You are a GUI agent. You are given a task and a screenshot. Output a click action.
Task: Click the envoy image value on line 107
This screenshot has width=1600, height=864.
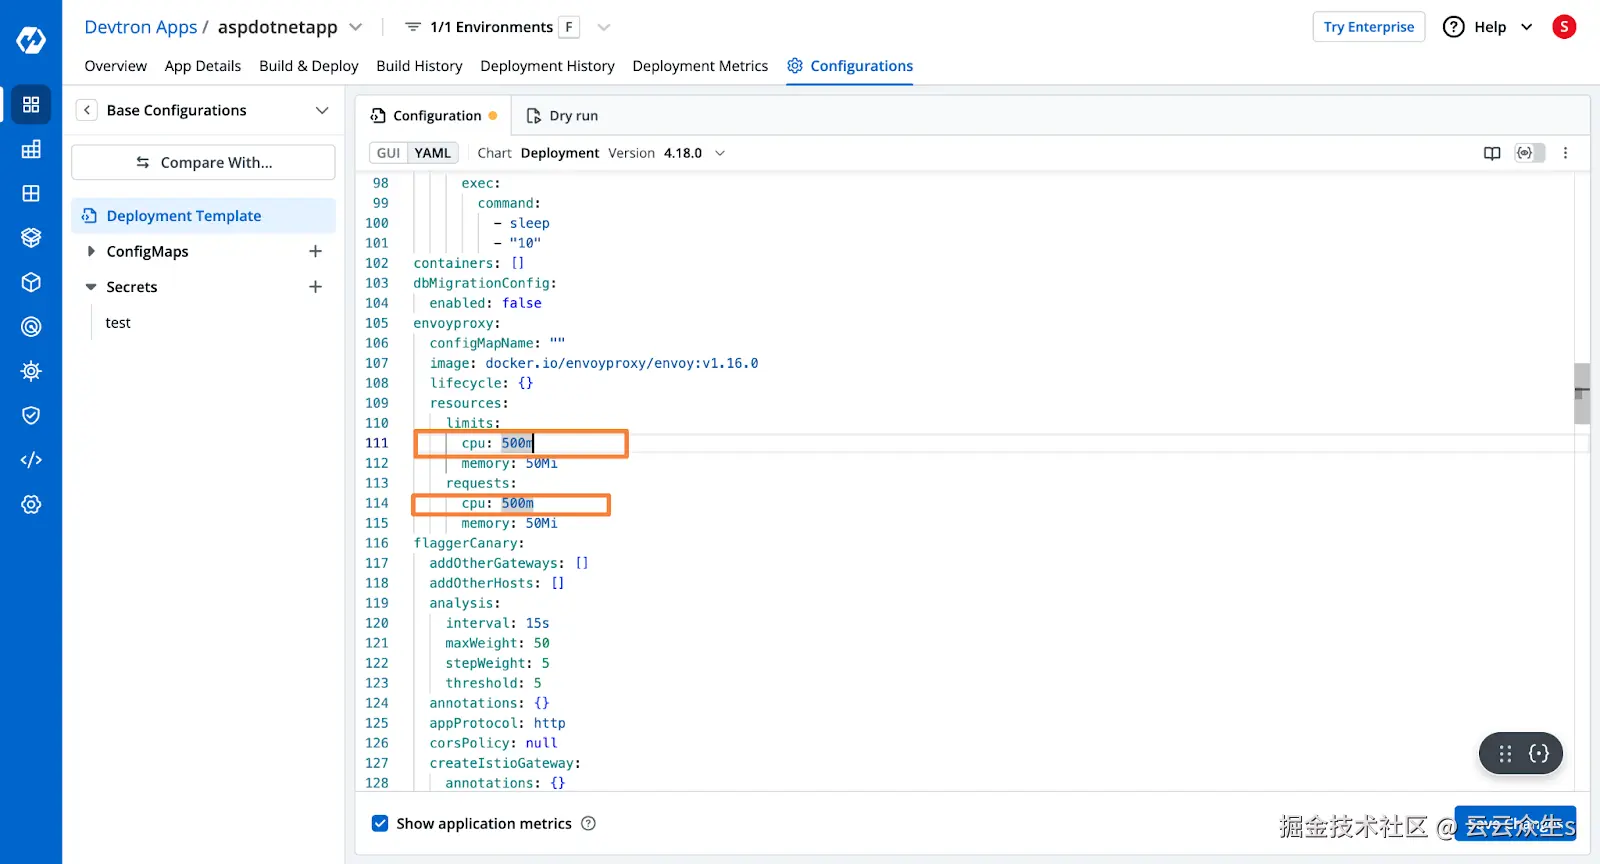point(622,363)
